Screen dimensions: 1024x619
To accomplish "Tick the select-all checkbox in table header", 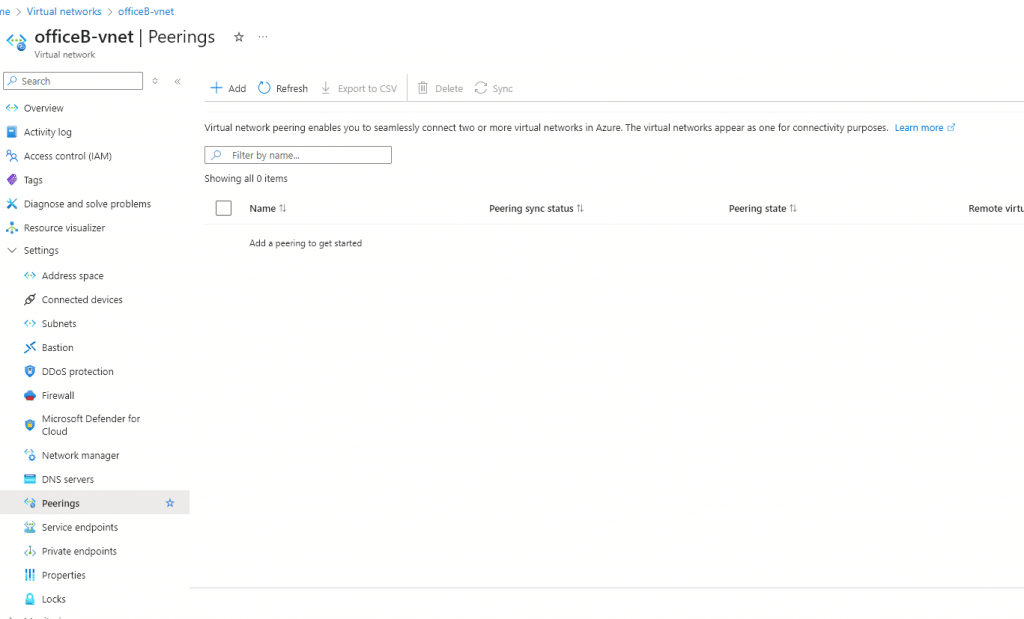I will (x=223, y=208).
